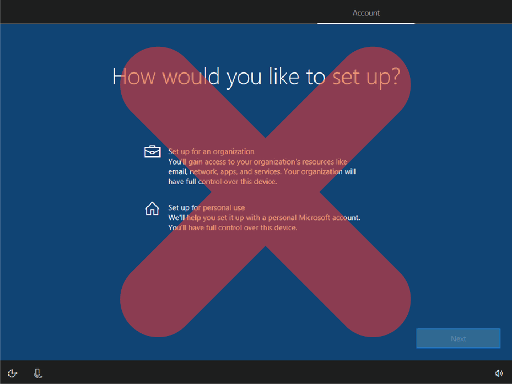Click the 'How would you like to set up?' heading
512x384 pixels.
[x=256, y=77]
